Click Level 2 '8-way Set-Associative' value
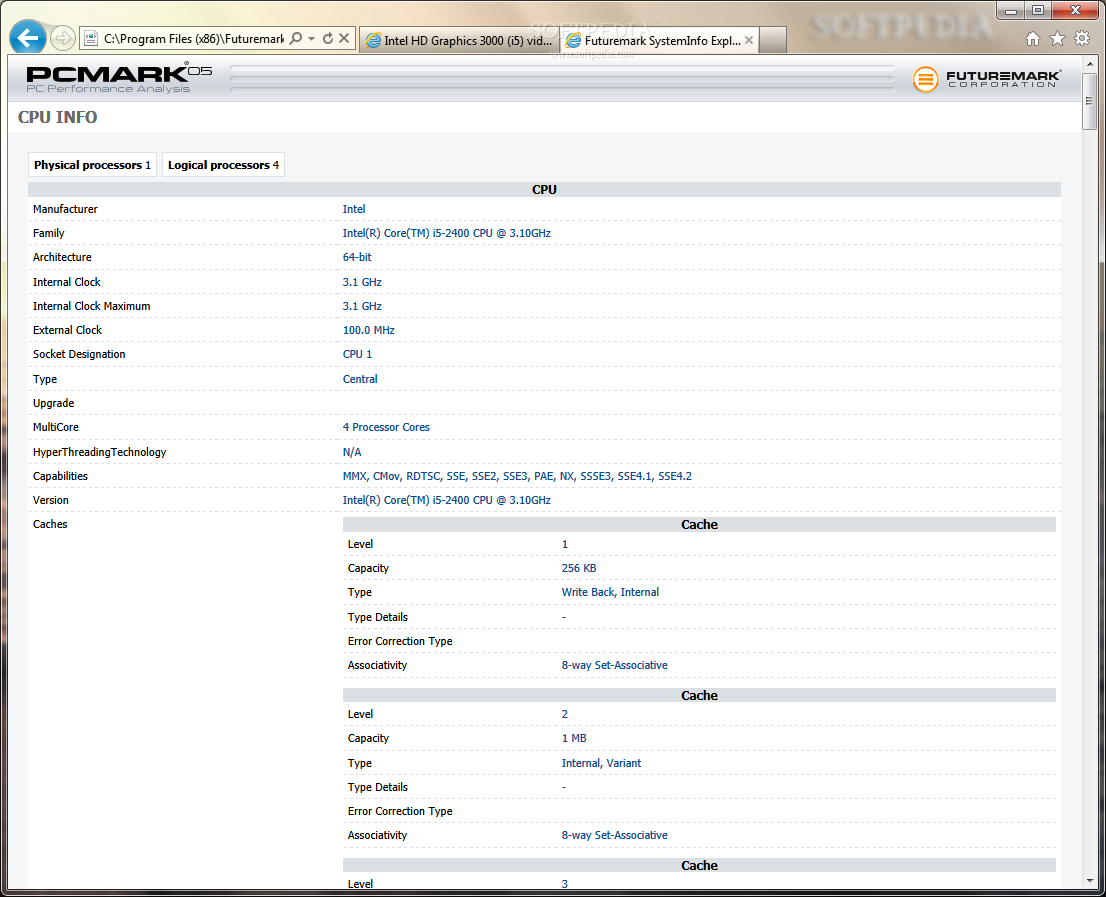The width and height of the screenshot is (1106, 897). 614,835
